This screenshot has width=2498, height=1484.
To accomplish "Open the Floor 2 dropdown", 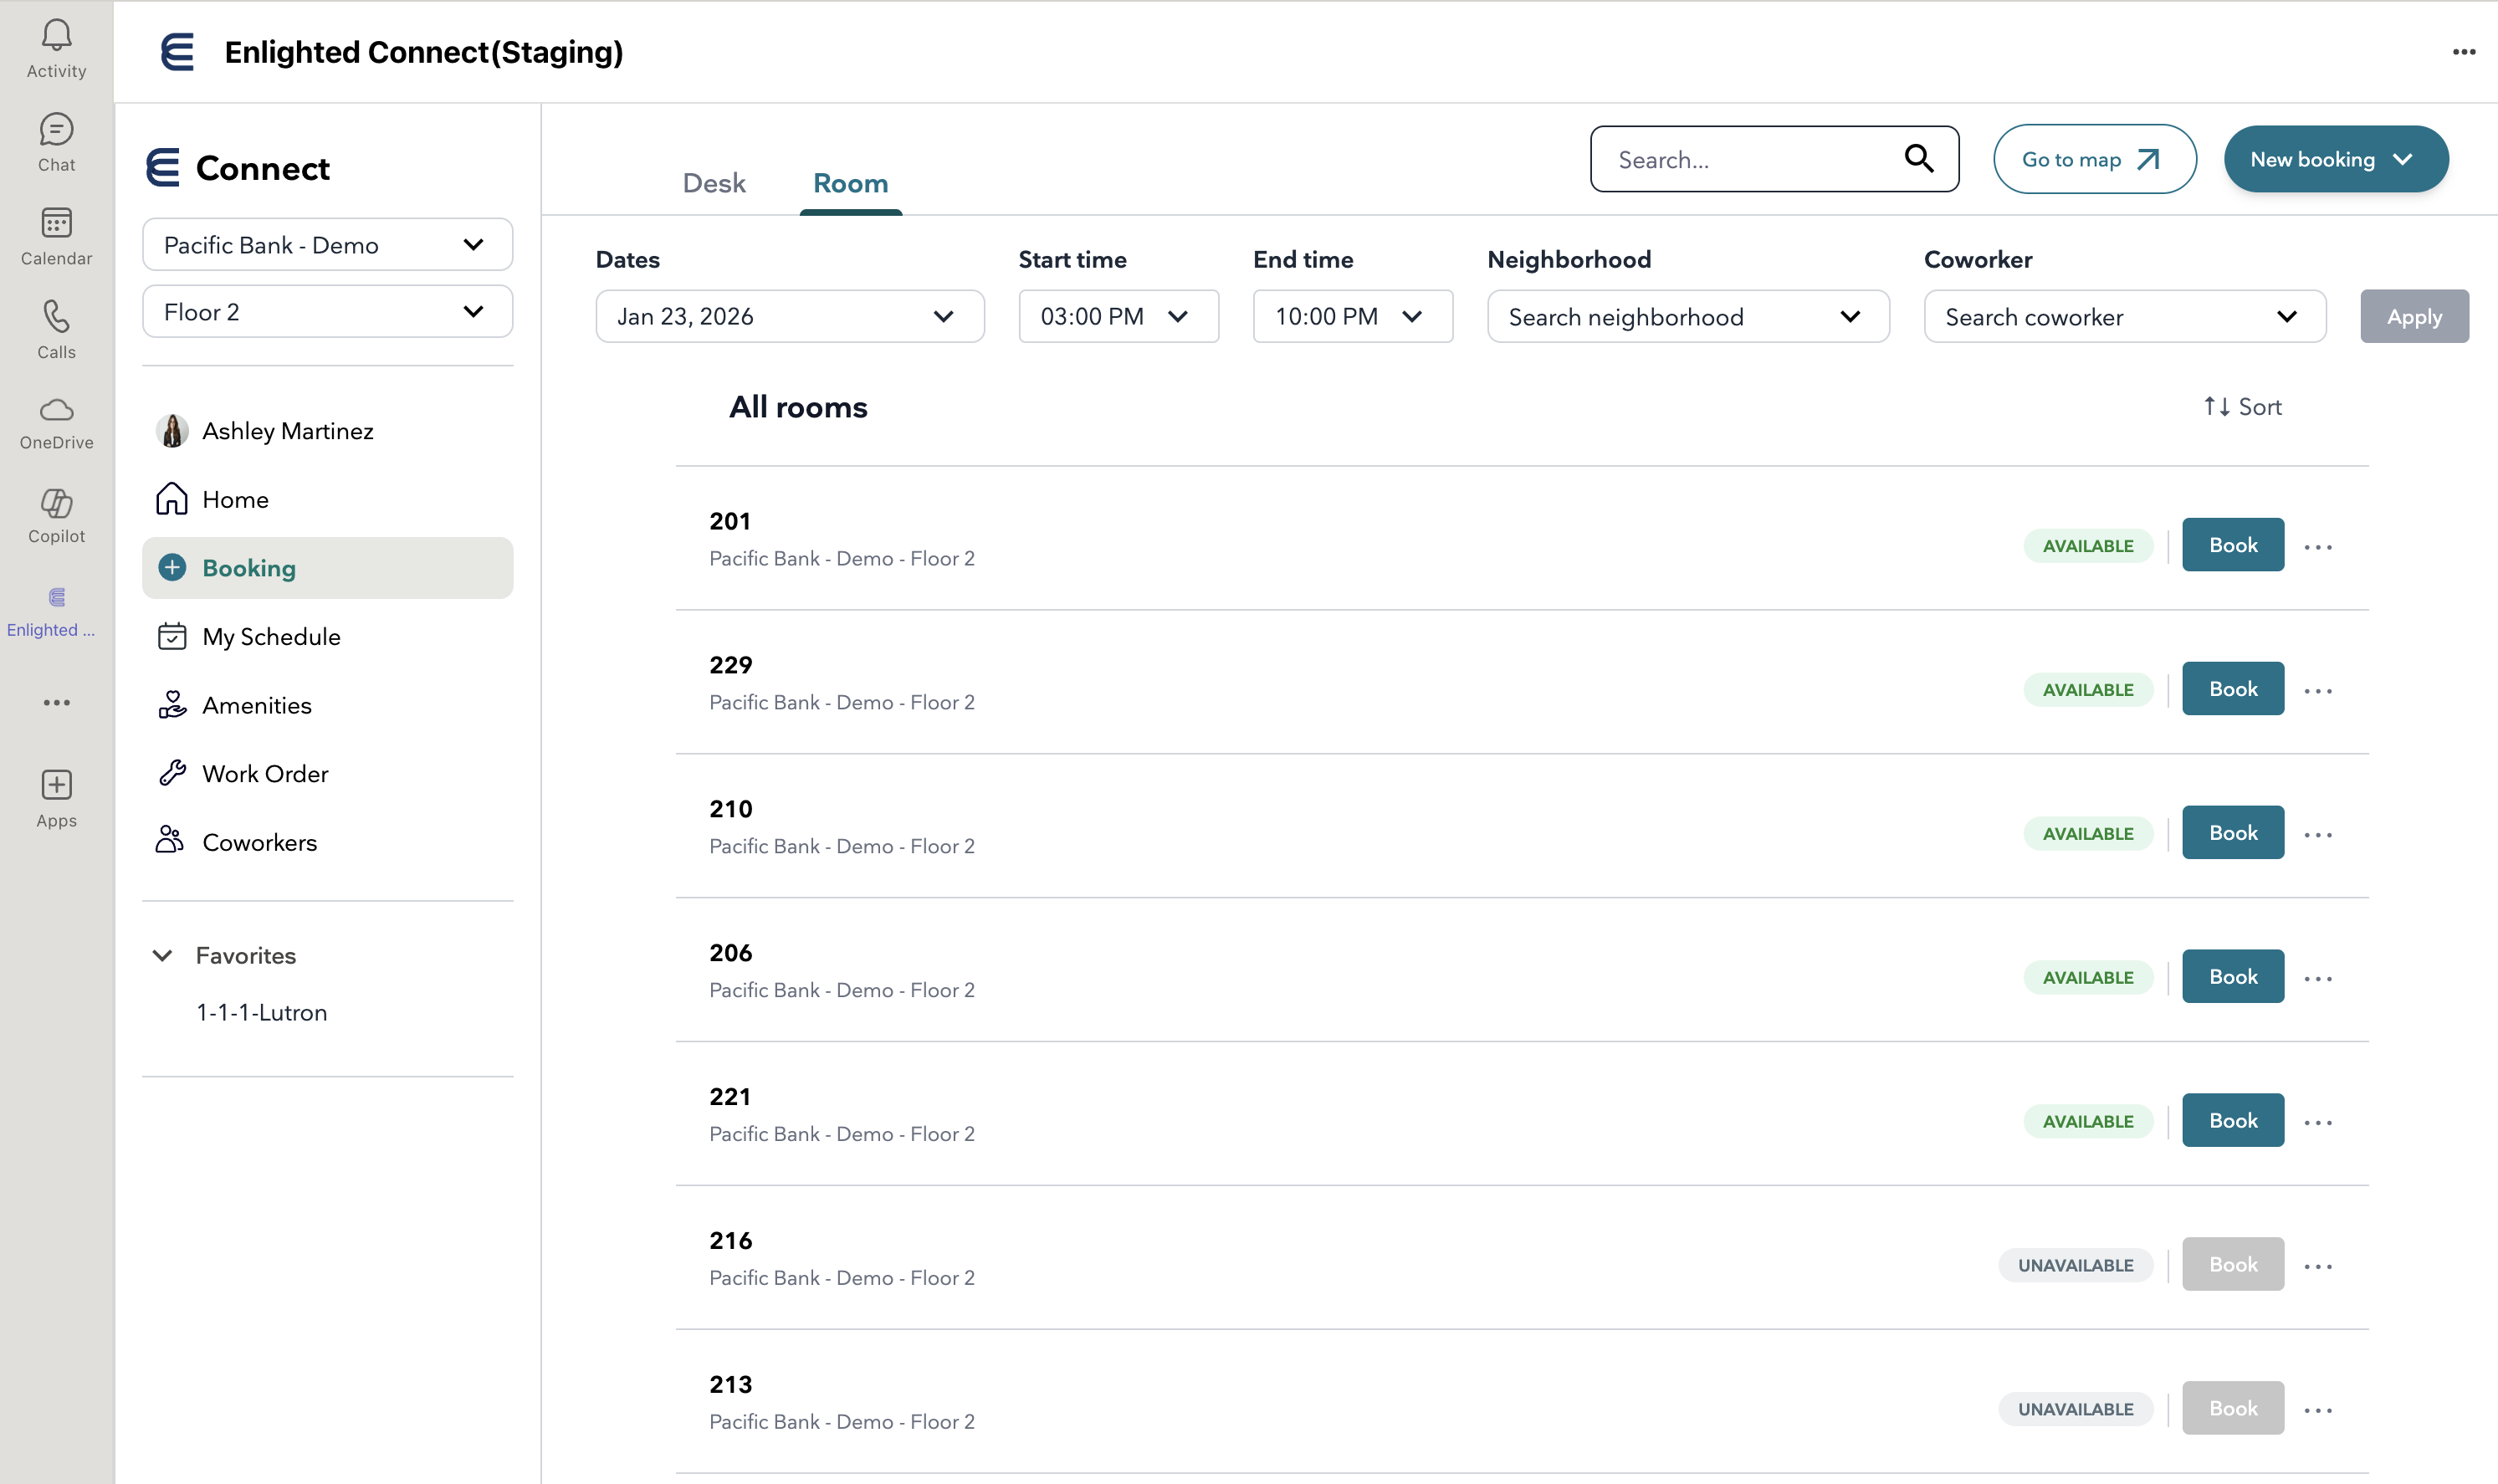I will click(x=327, y=312).
